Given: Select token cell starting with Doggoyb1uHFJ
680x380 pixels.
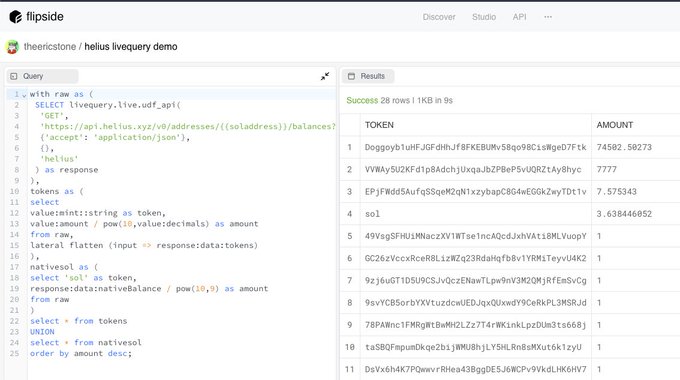Looking at the screenshot, I should (475, 147).
